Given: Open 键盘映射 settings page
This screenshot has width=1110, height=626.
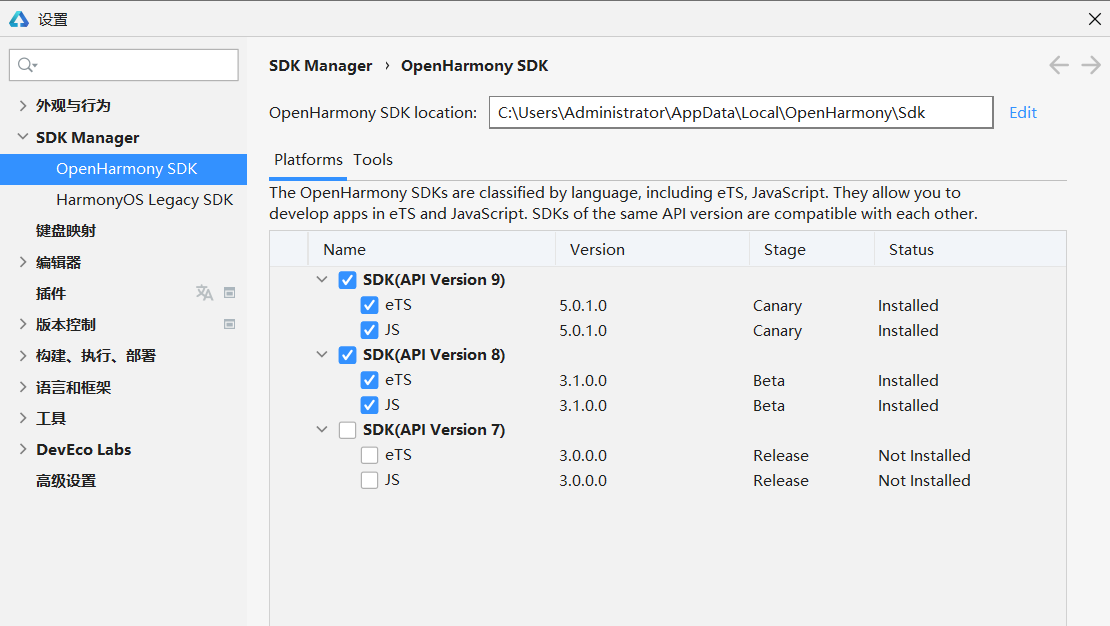Looking at the screenshot, I should (x=66, y=231).
